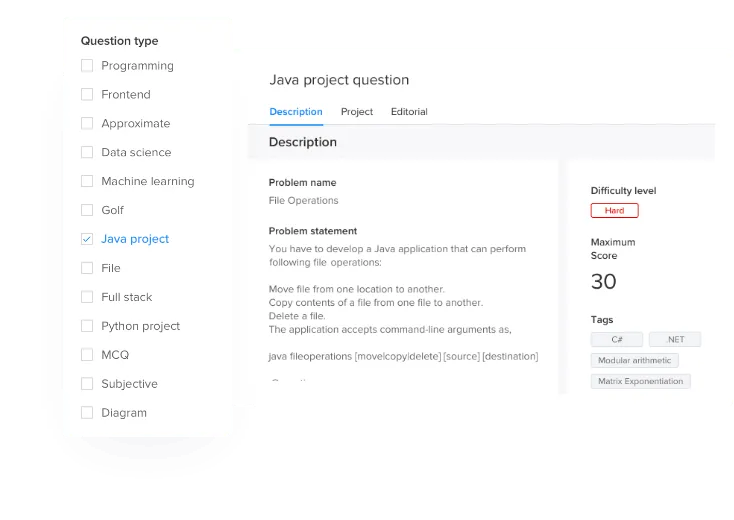This screenshot has height=520, width=734.
Task: Check the Python project checkbox
Action: coord(87,326)
